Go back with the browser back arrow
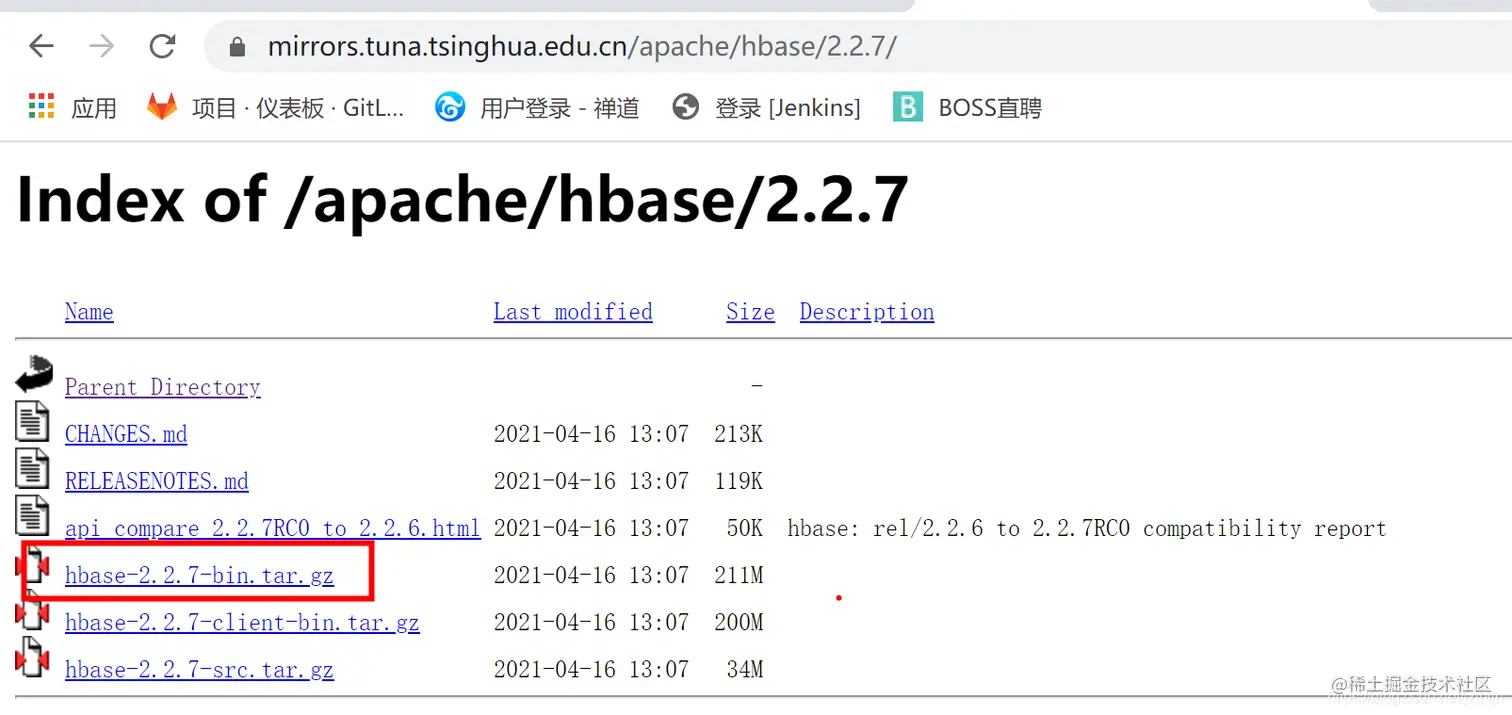The width and height of the screenshot is (1512, 715). point(41,46)
